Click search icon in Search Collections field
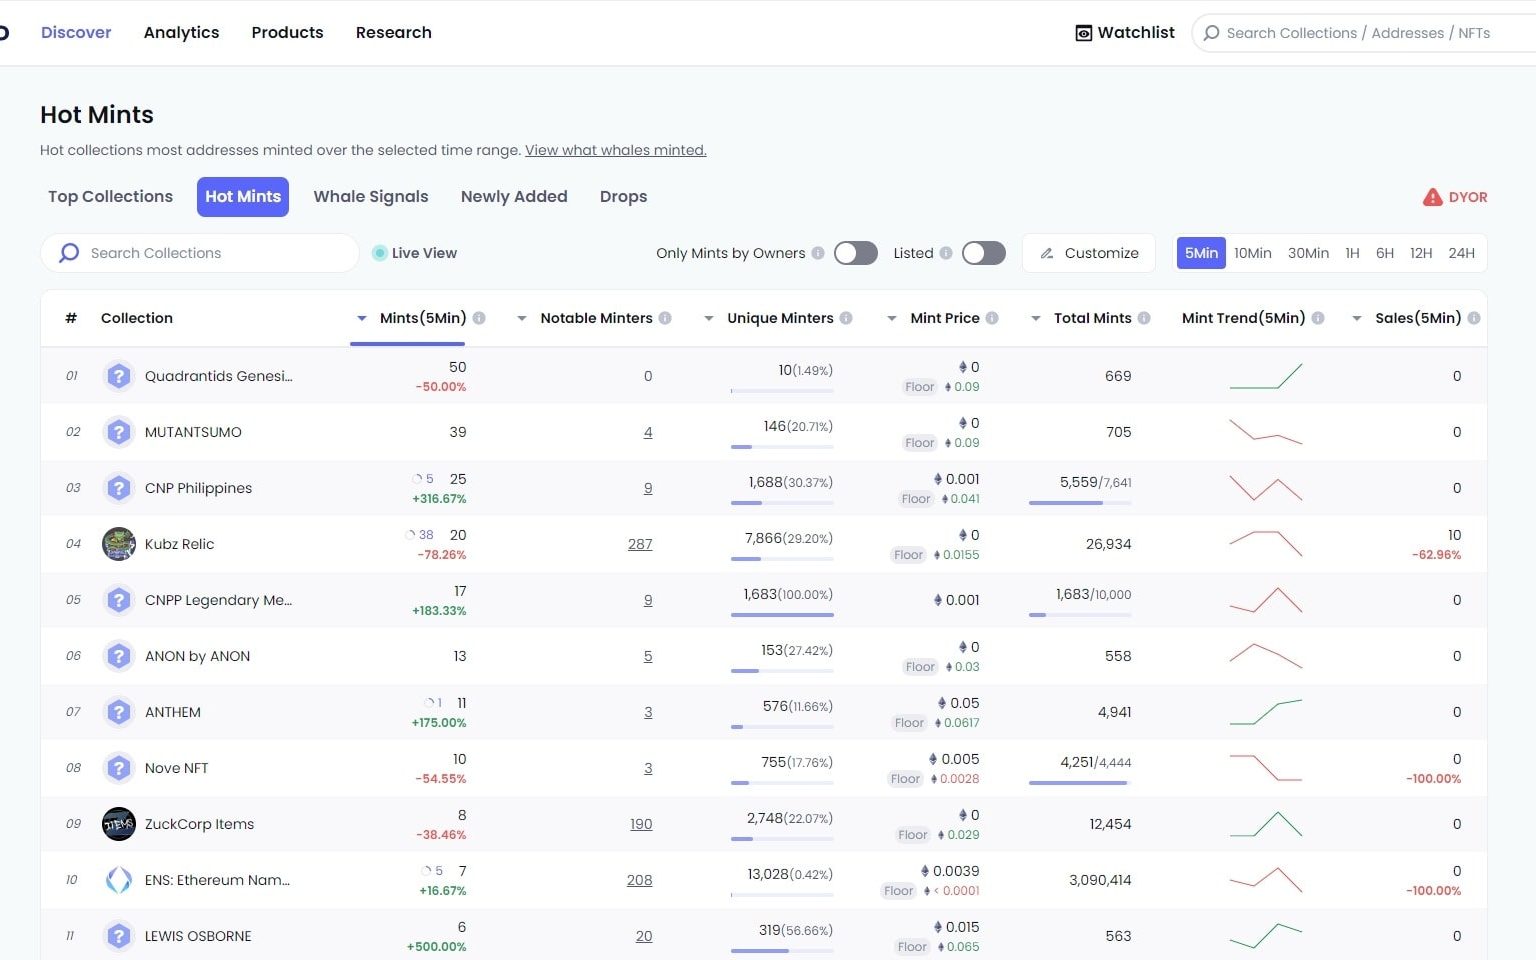This screenshot has height=960, width=1536. coord(69,253)
